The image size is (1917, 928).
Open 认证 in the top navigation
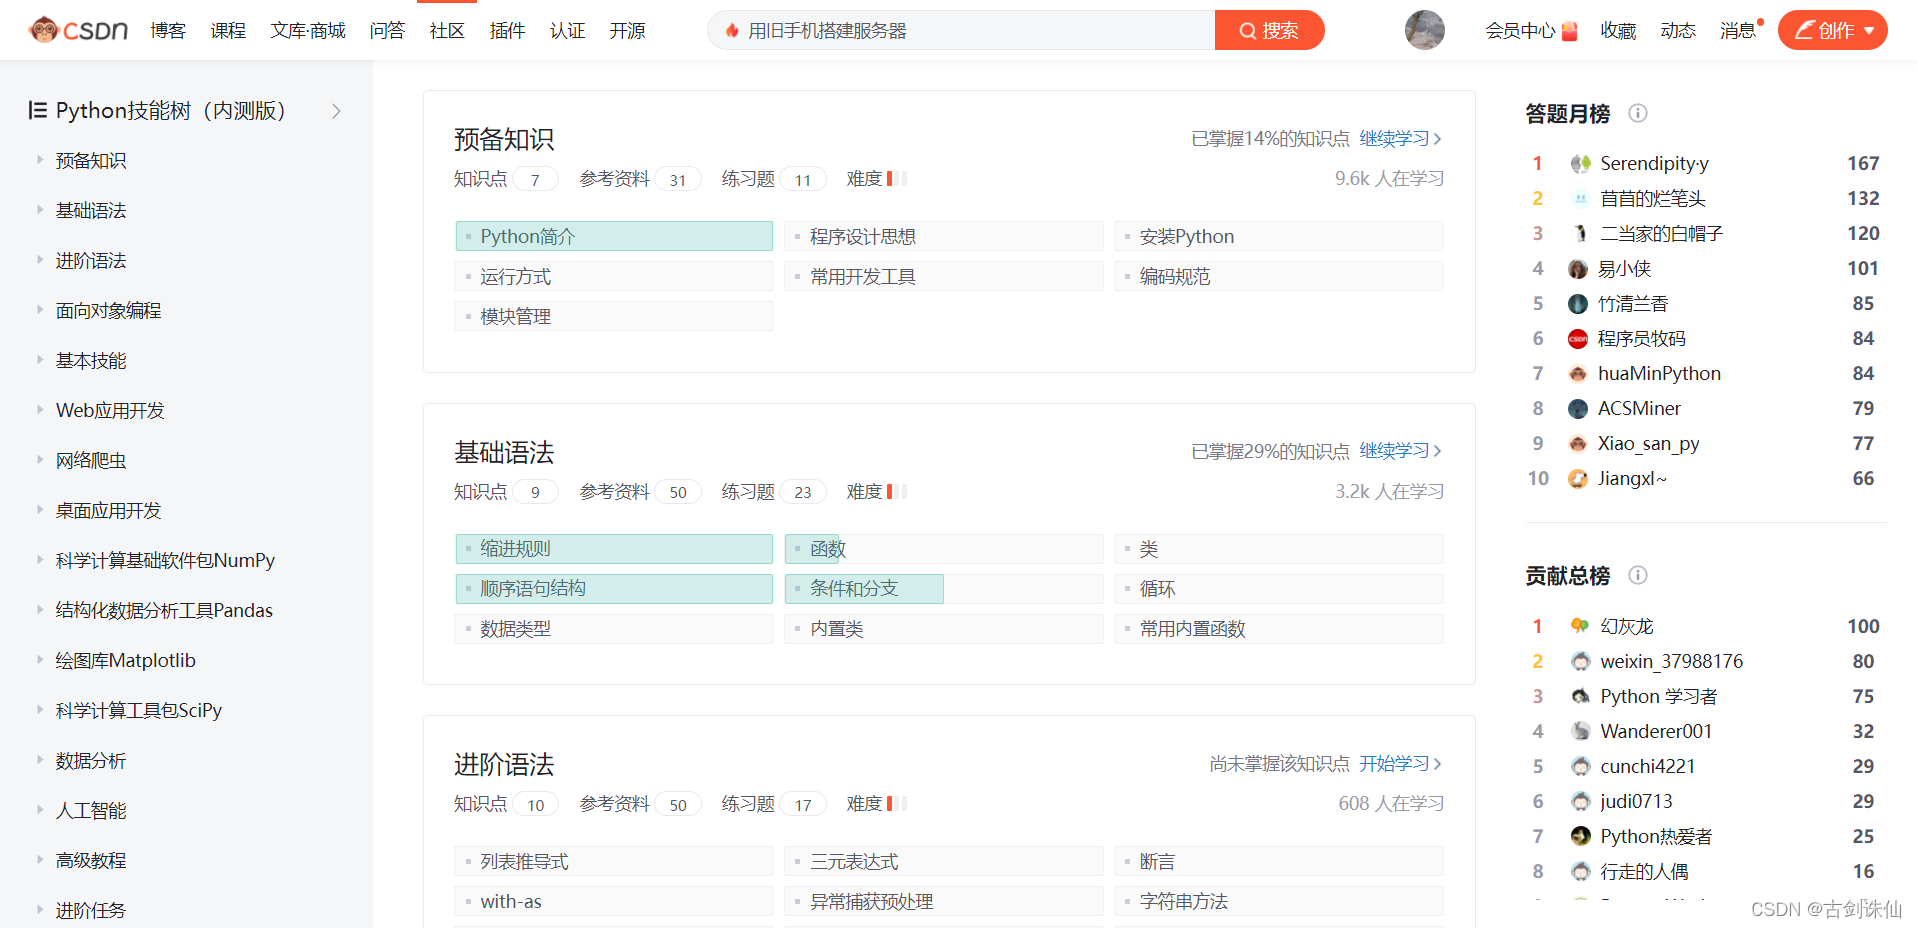click(x=567, y=31)
